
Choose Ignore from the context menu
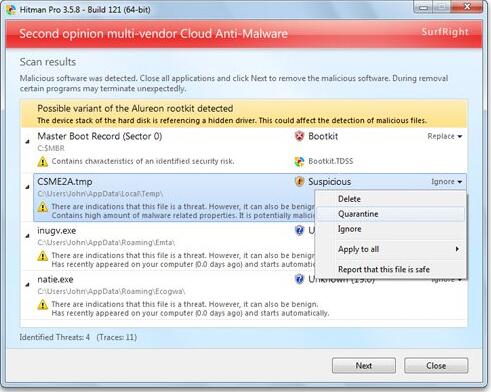click(x=390, y=229)
